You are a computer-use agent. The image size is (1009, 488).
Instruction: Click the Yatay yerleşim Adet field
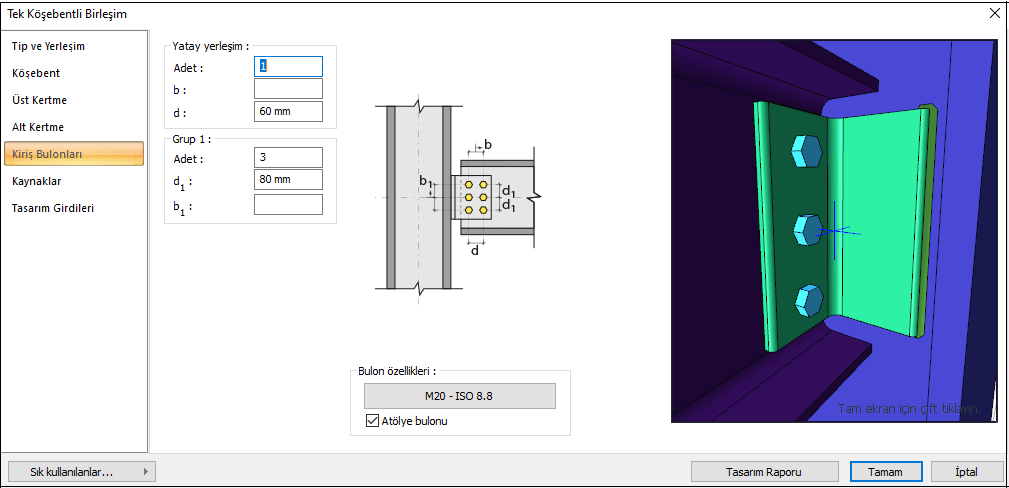(x=288, y=66)
